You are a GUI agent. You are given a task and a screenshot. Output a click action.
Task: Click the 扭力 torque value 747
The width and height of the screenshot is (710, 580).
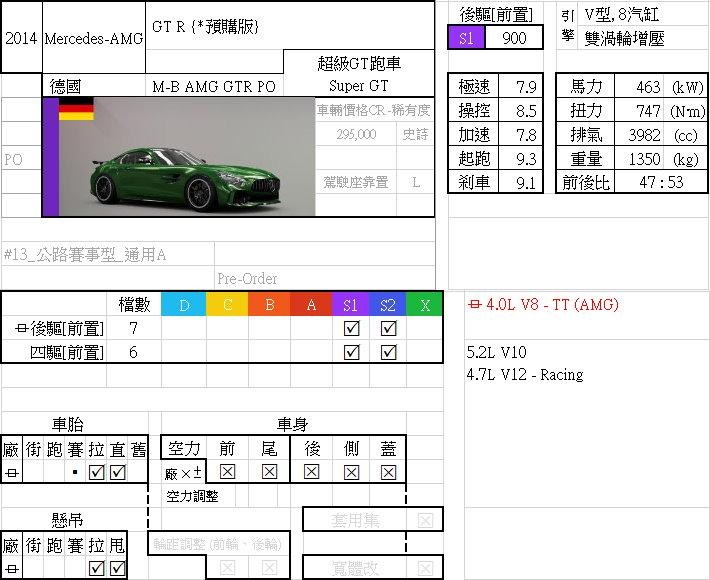(x=648, y=111)
